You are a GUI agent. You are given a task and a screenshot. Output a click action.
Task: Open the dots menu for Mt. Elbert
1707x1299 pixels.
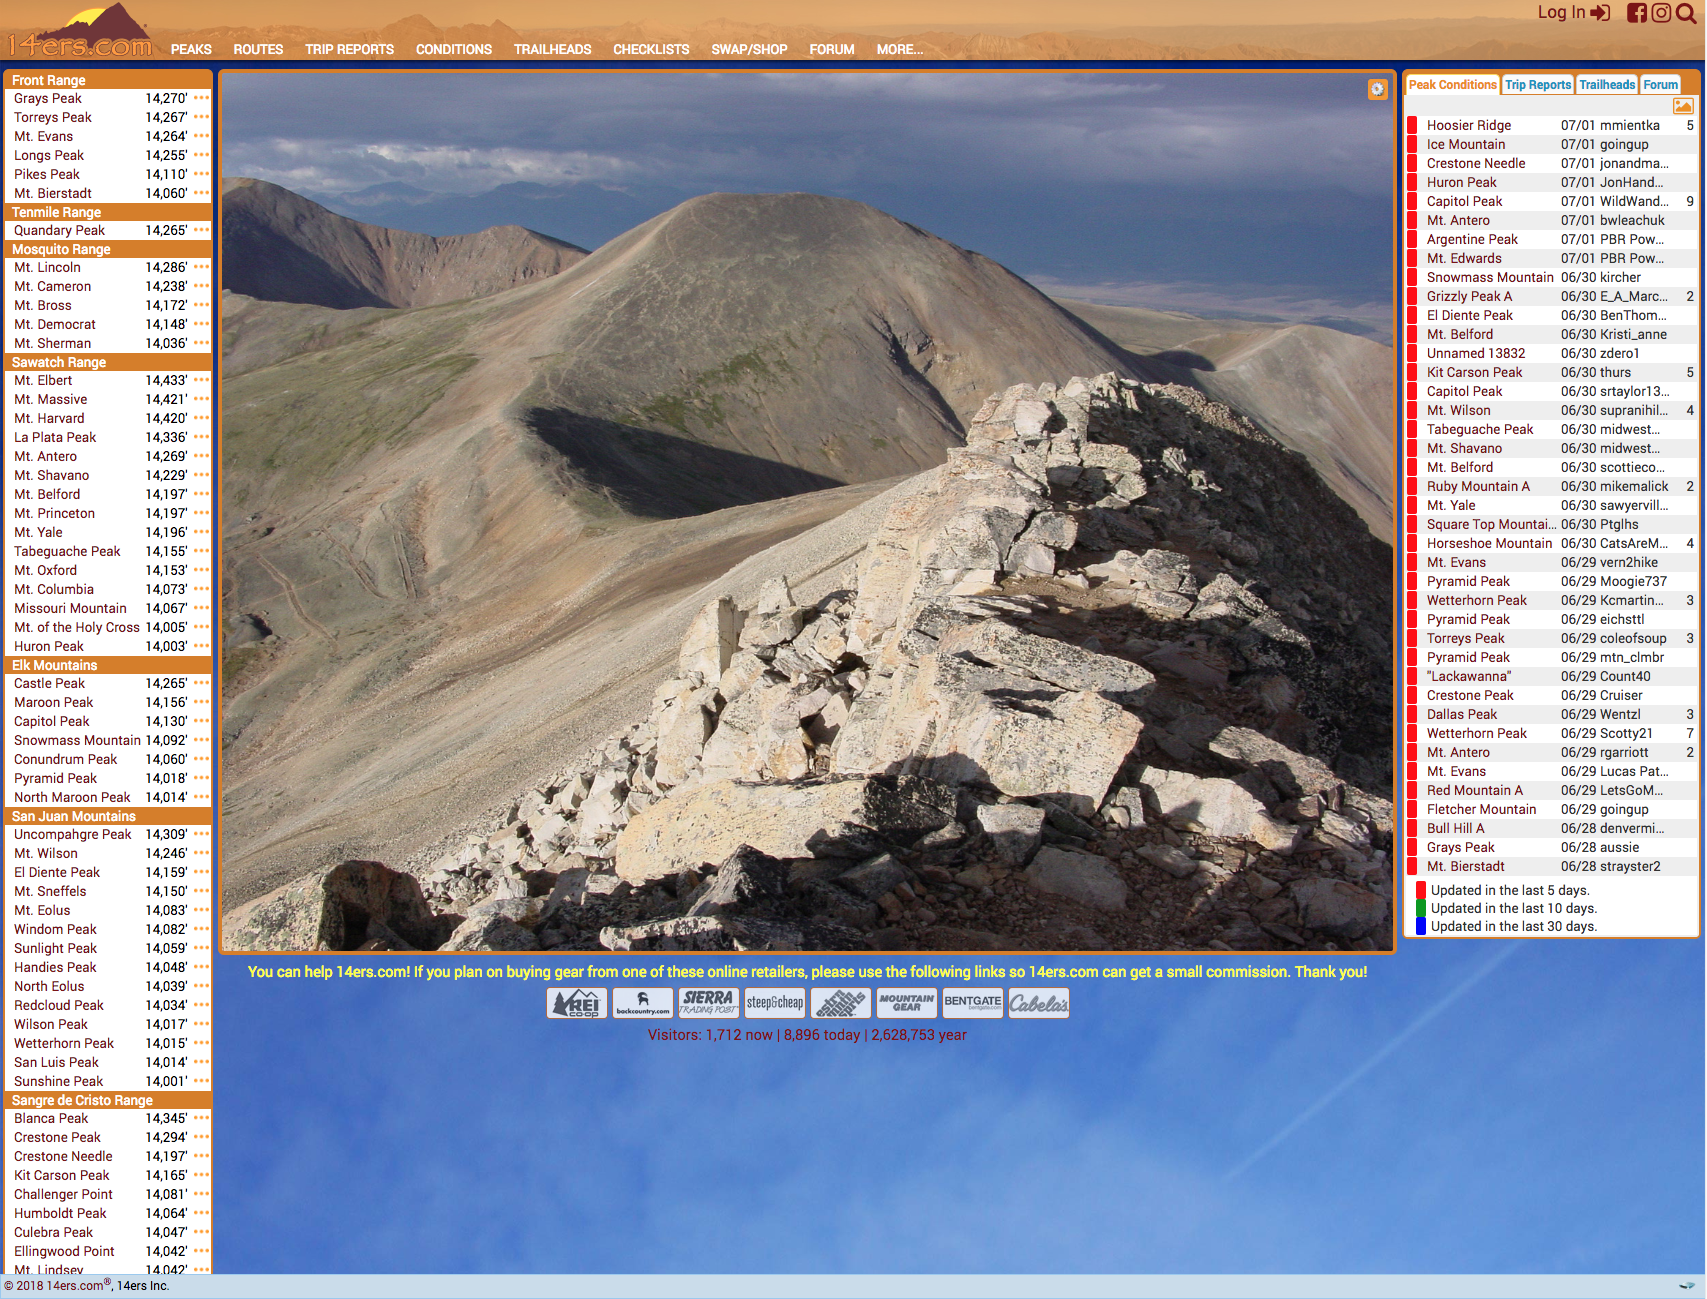pos(202,380)
